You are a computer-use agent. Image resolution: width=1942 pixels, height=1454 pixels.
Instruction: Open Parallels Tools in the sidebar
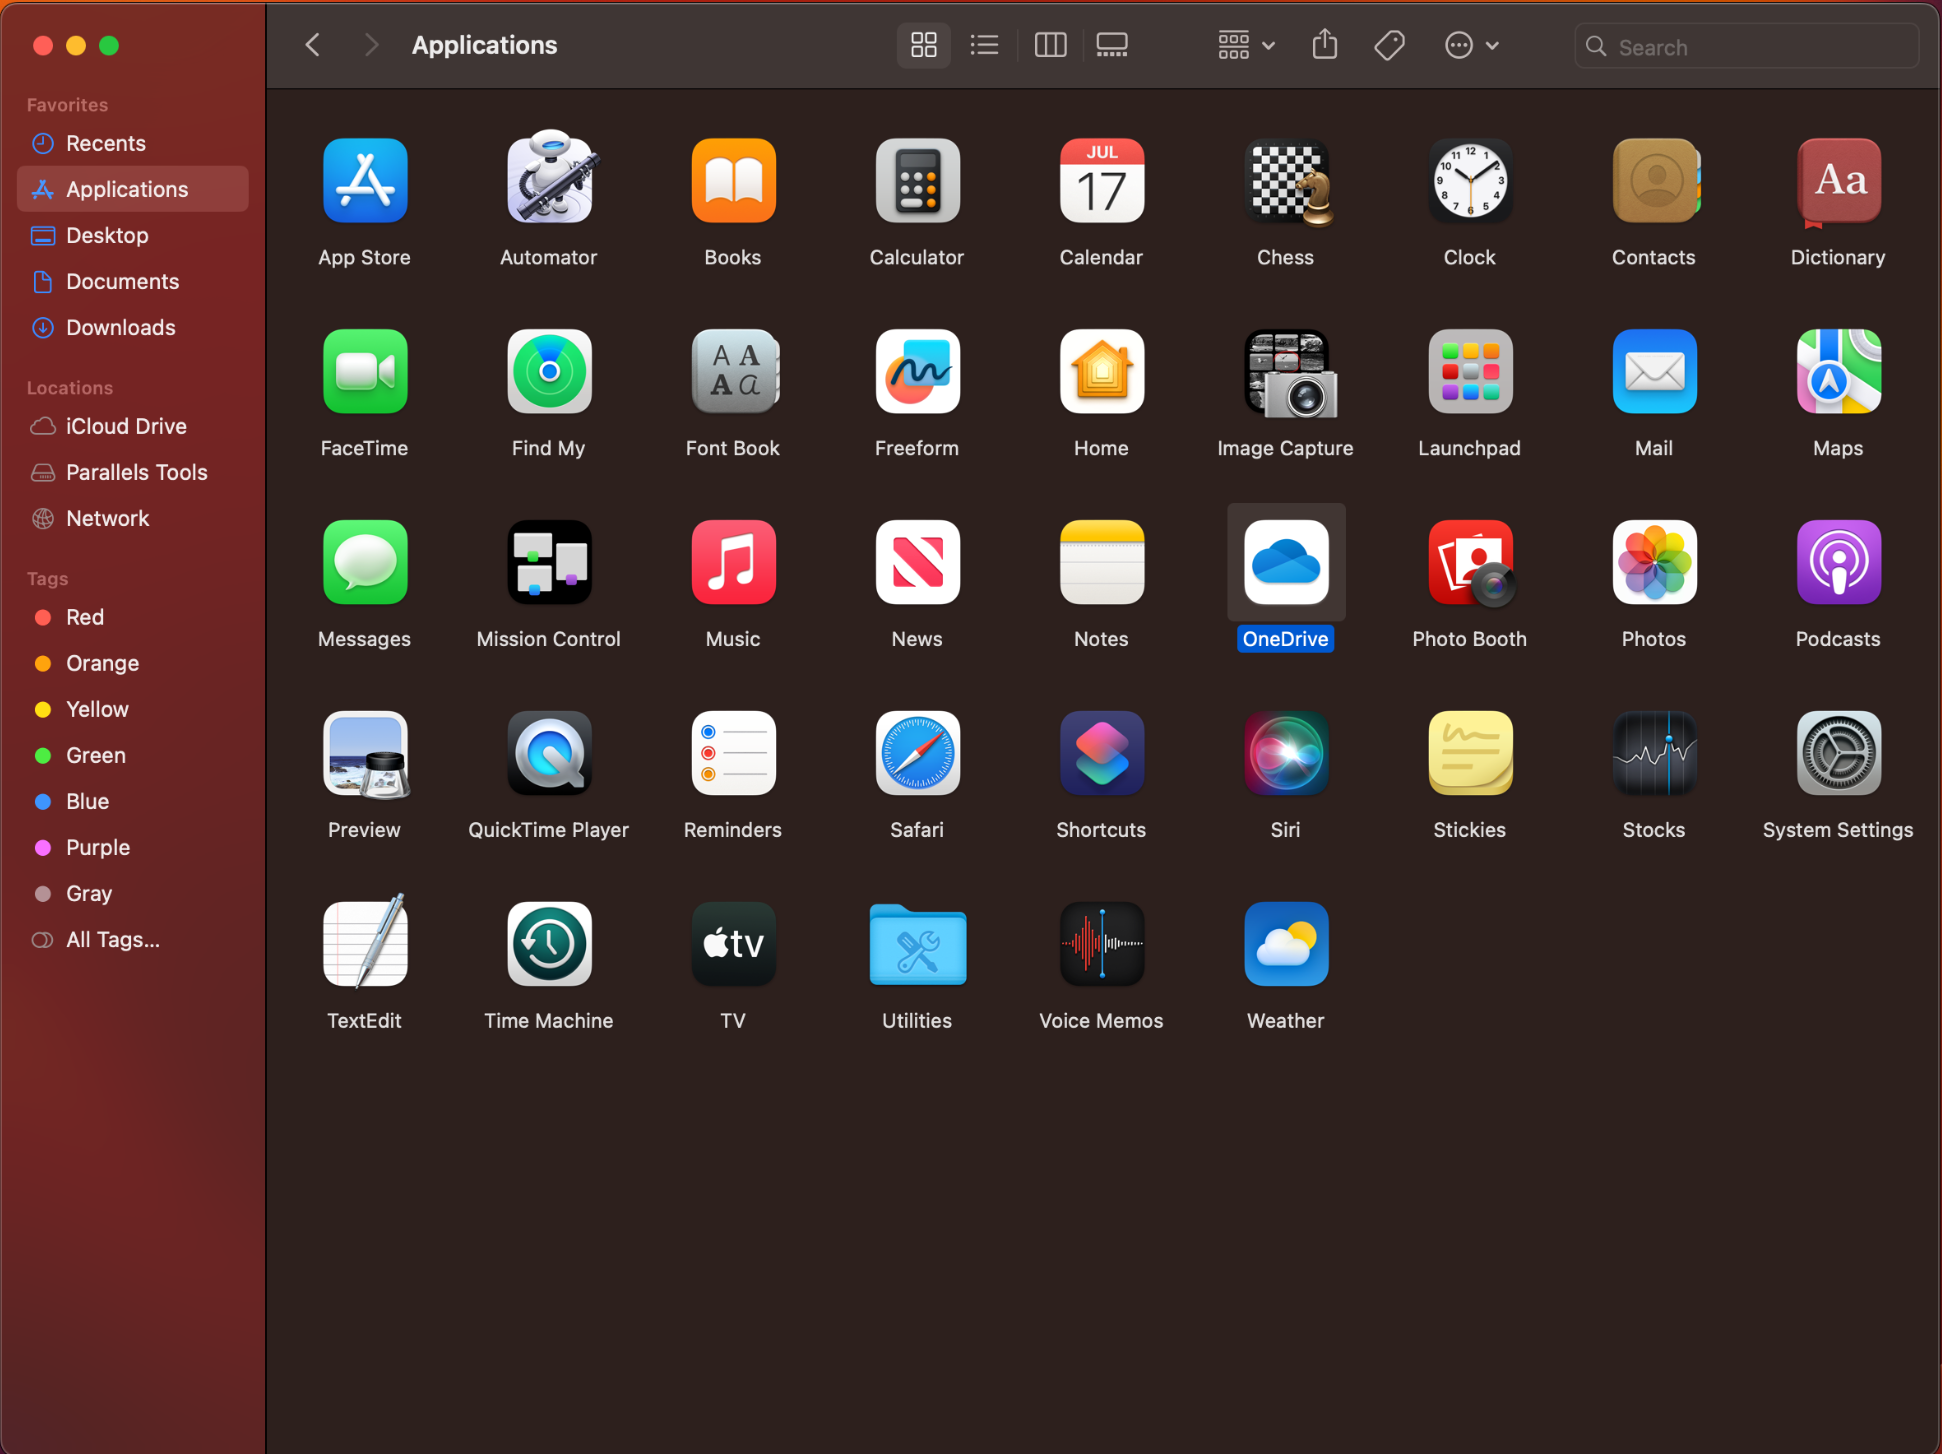(137, 472)
